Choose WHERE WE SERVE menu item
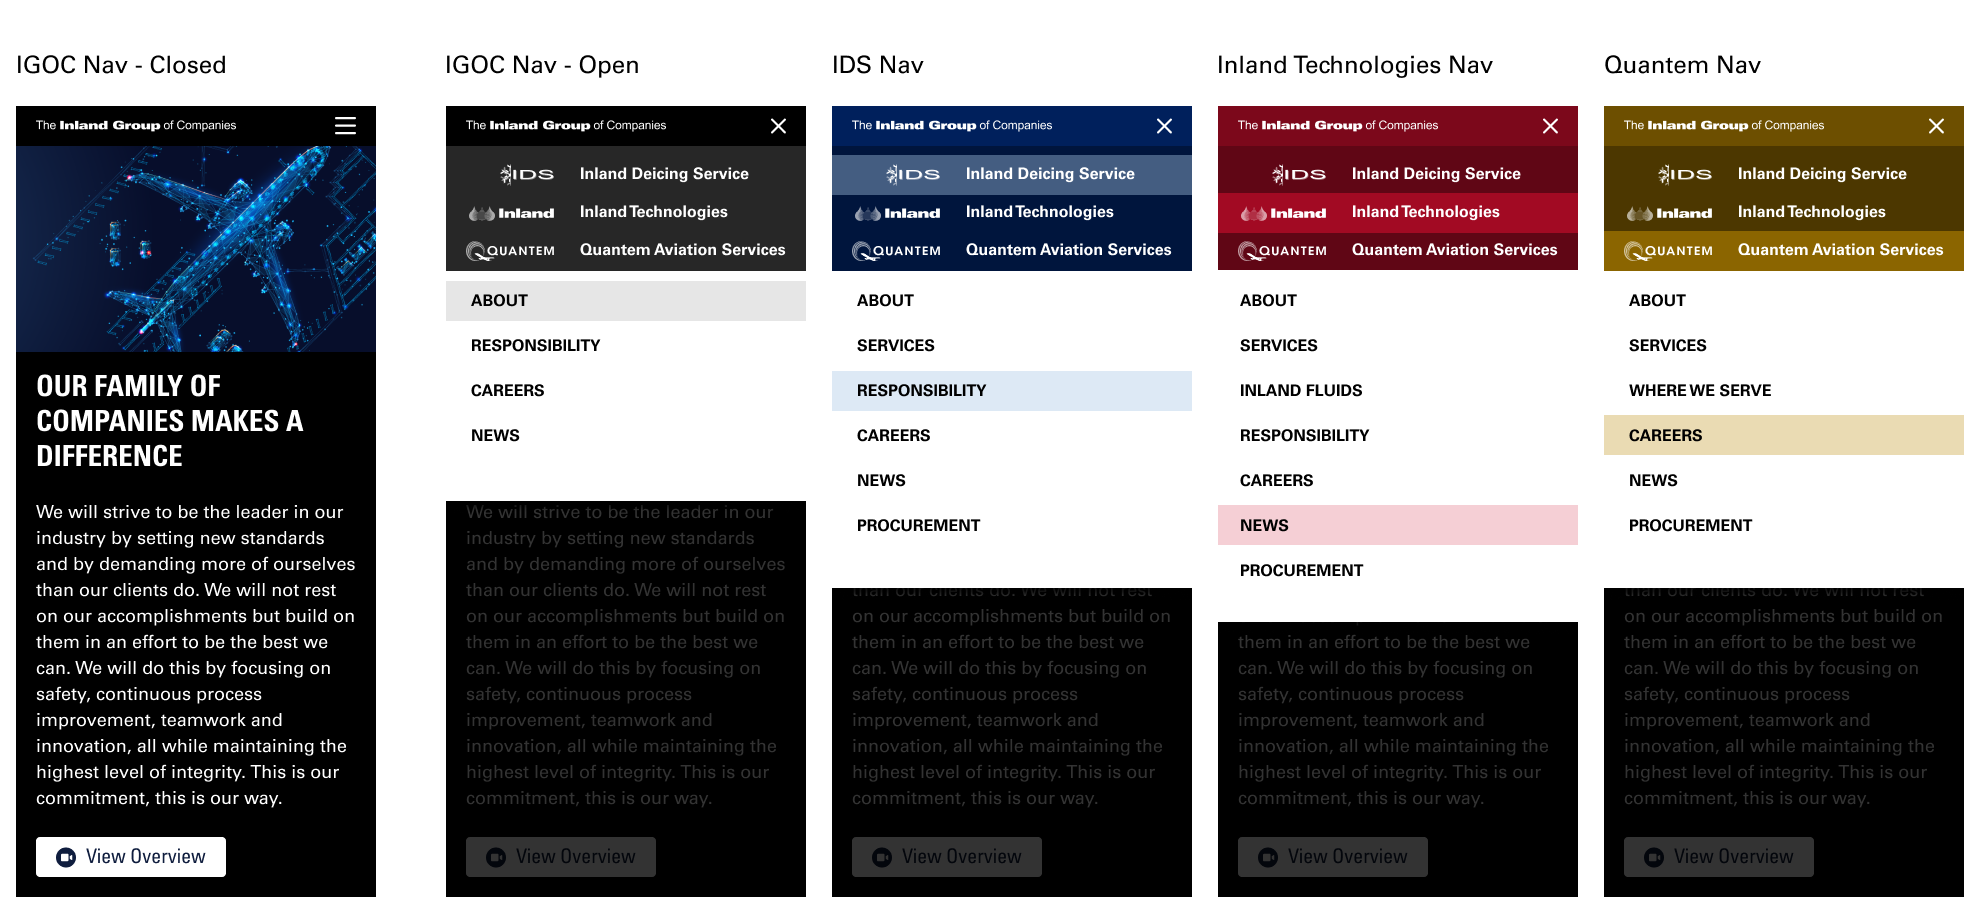This screenshot has height=914, width=1976. [x=1699, y=391]
